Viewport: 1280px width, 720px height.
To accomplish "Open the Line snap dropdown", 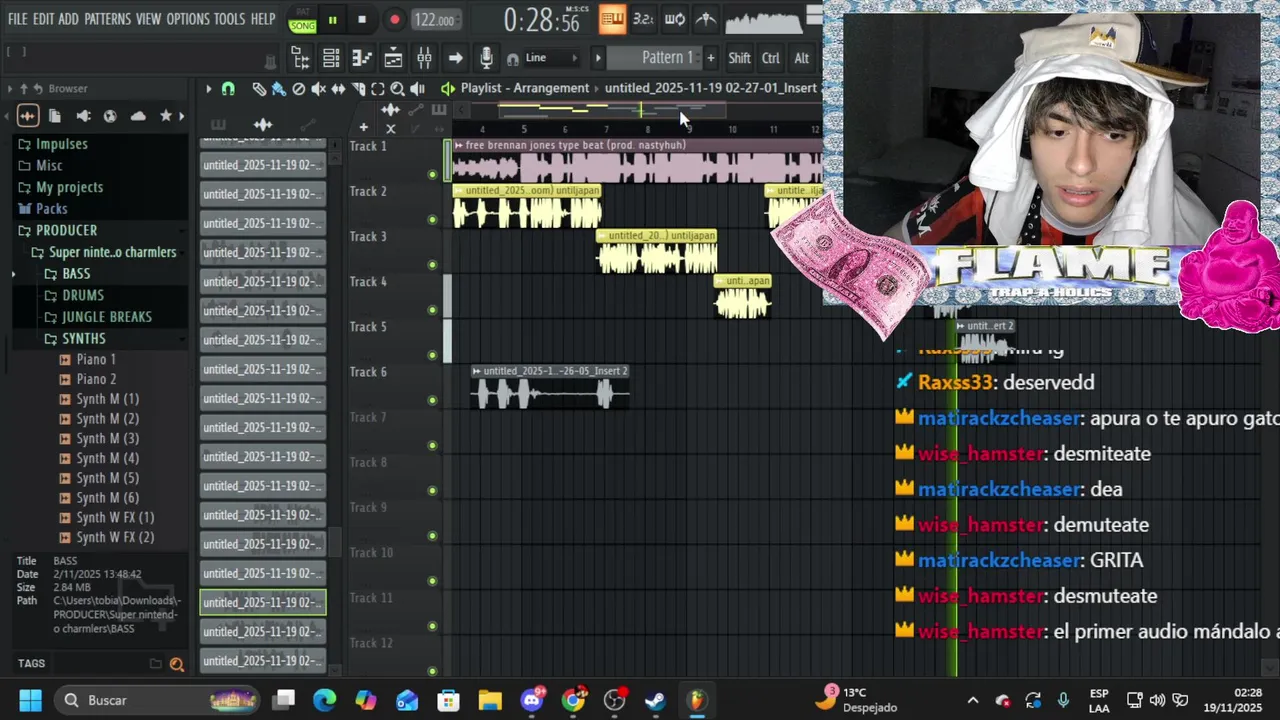I will tap(550, 58).
